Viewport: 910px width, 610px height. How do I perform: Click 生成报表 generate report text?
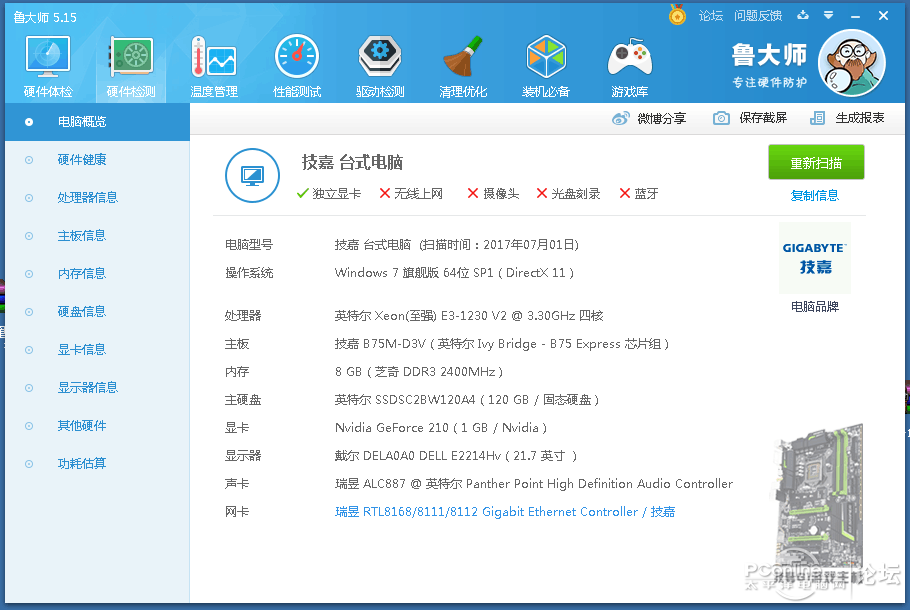[x=860, y=118]
